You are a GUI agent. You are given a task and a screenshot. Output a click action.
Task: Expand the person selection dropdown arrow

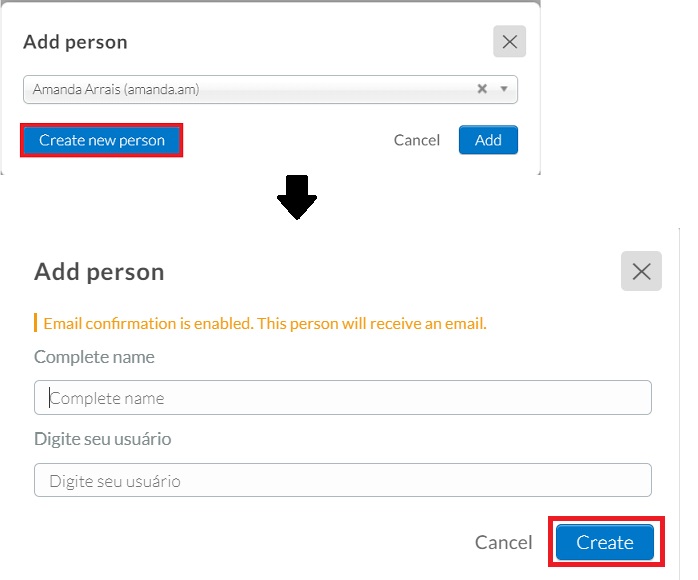504,89
